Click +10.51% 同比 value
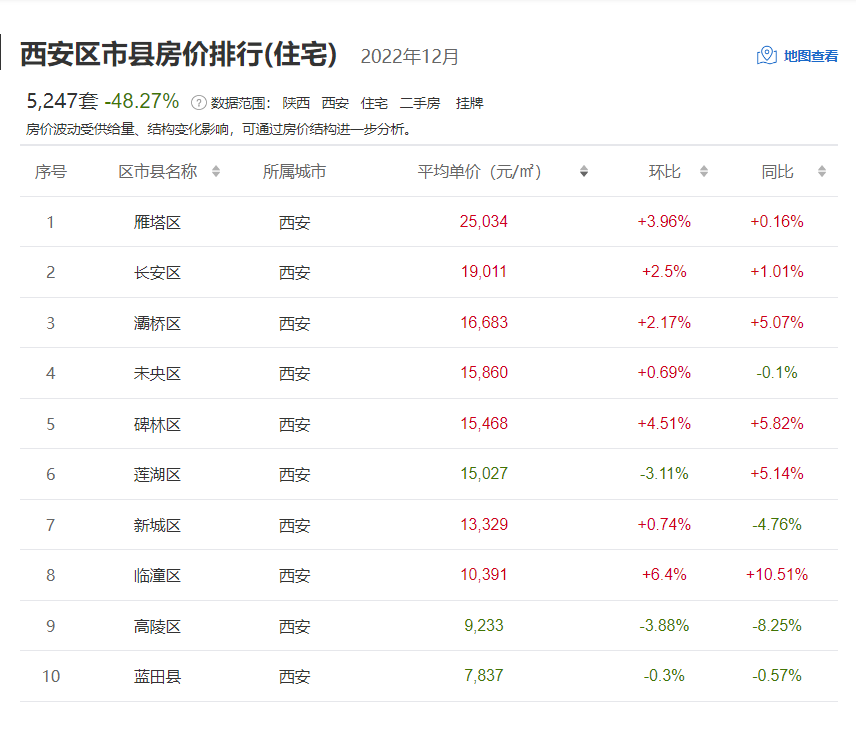Viewport: 856px width, 734px height. pos(777,575)
